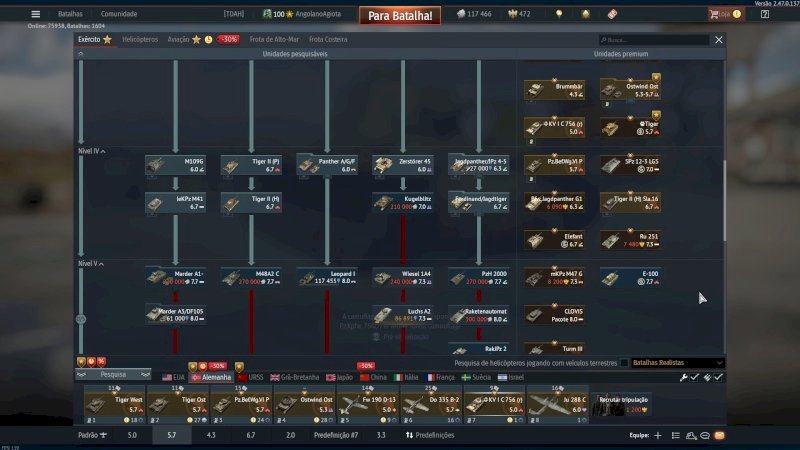Viewport: 800px width, 450px height.
Task: Select the Suécia nation tab
Action: [x=476, y=378]
